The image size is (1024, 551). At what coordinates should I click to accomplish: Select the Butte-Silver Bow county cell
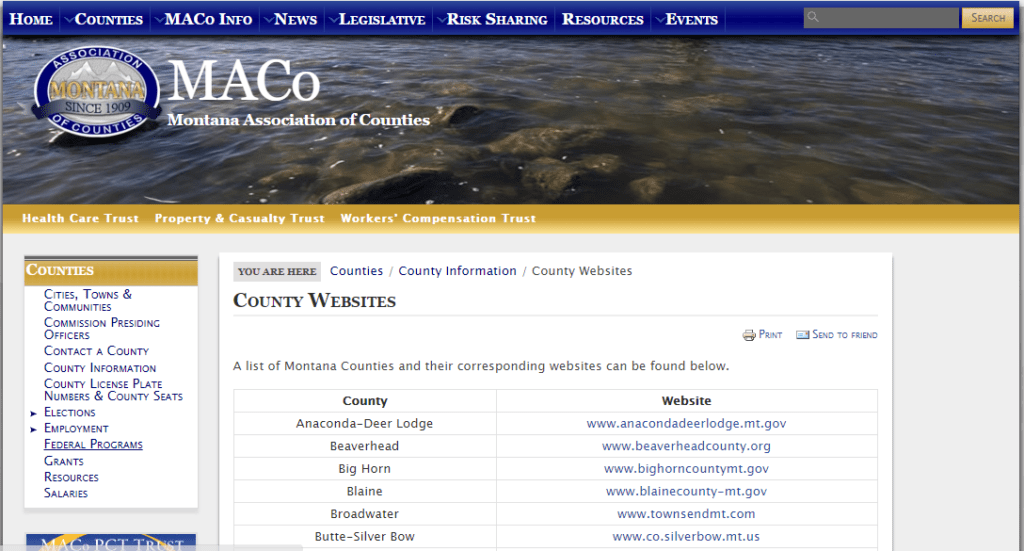point(365,537)
